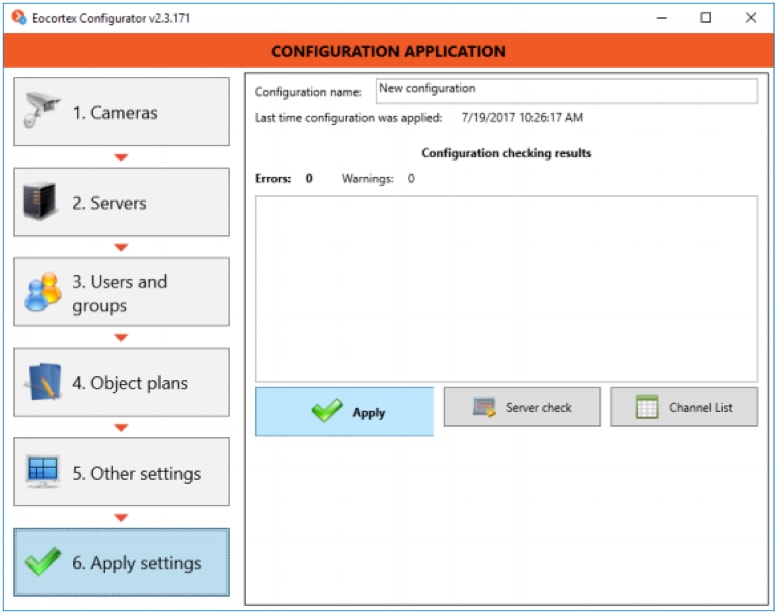Select the server rack icon for Servers

pyautogui.click(x=42, y=202)
